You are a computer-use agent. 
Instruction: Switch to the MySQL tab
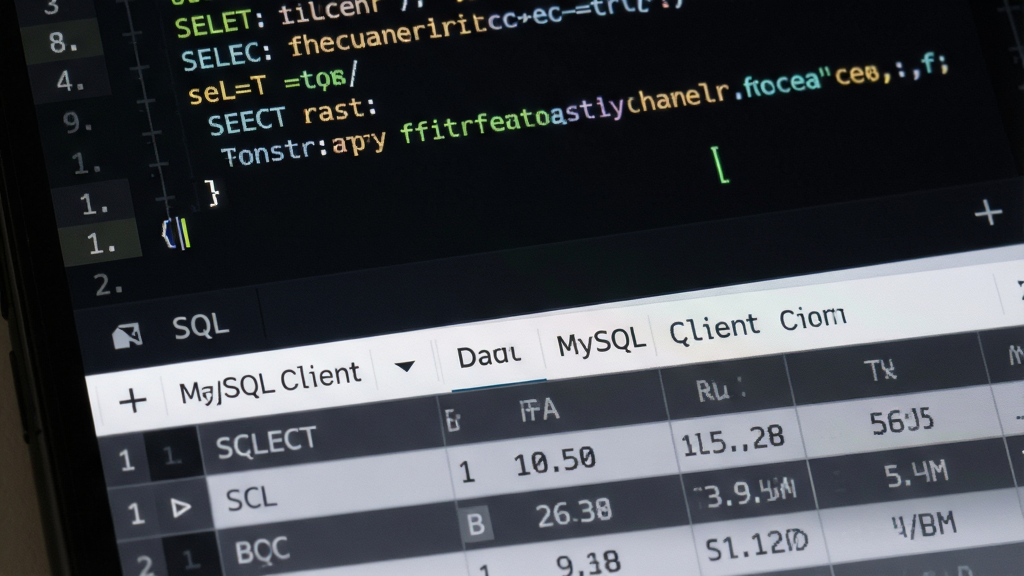point(601,342)
